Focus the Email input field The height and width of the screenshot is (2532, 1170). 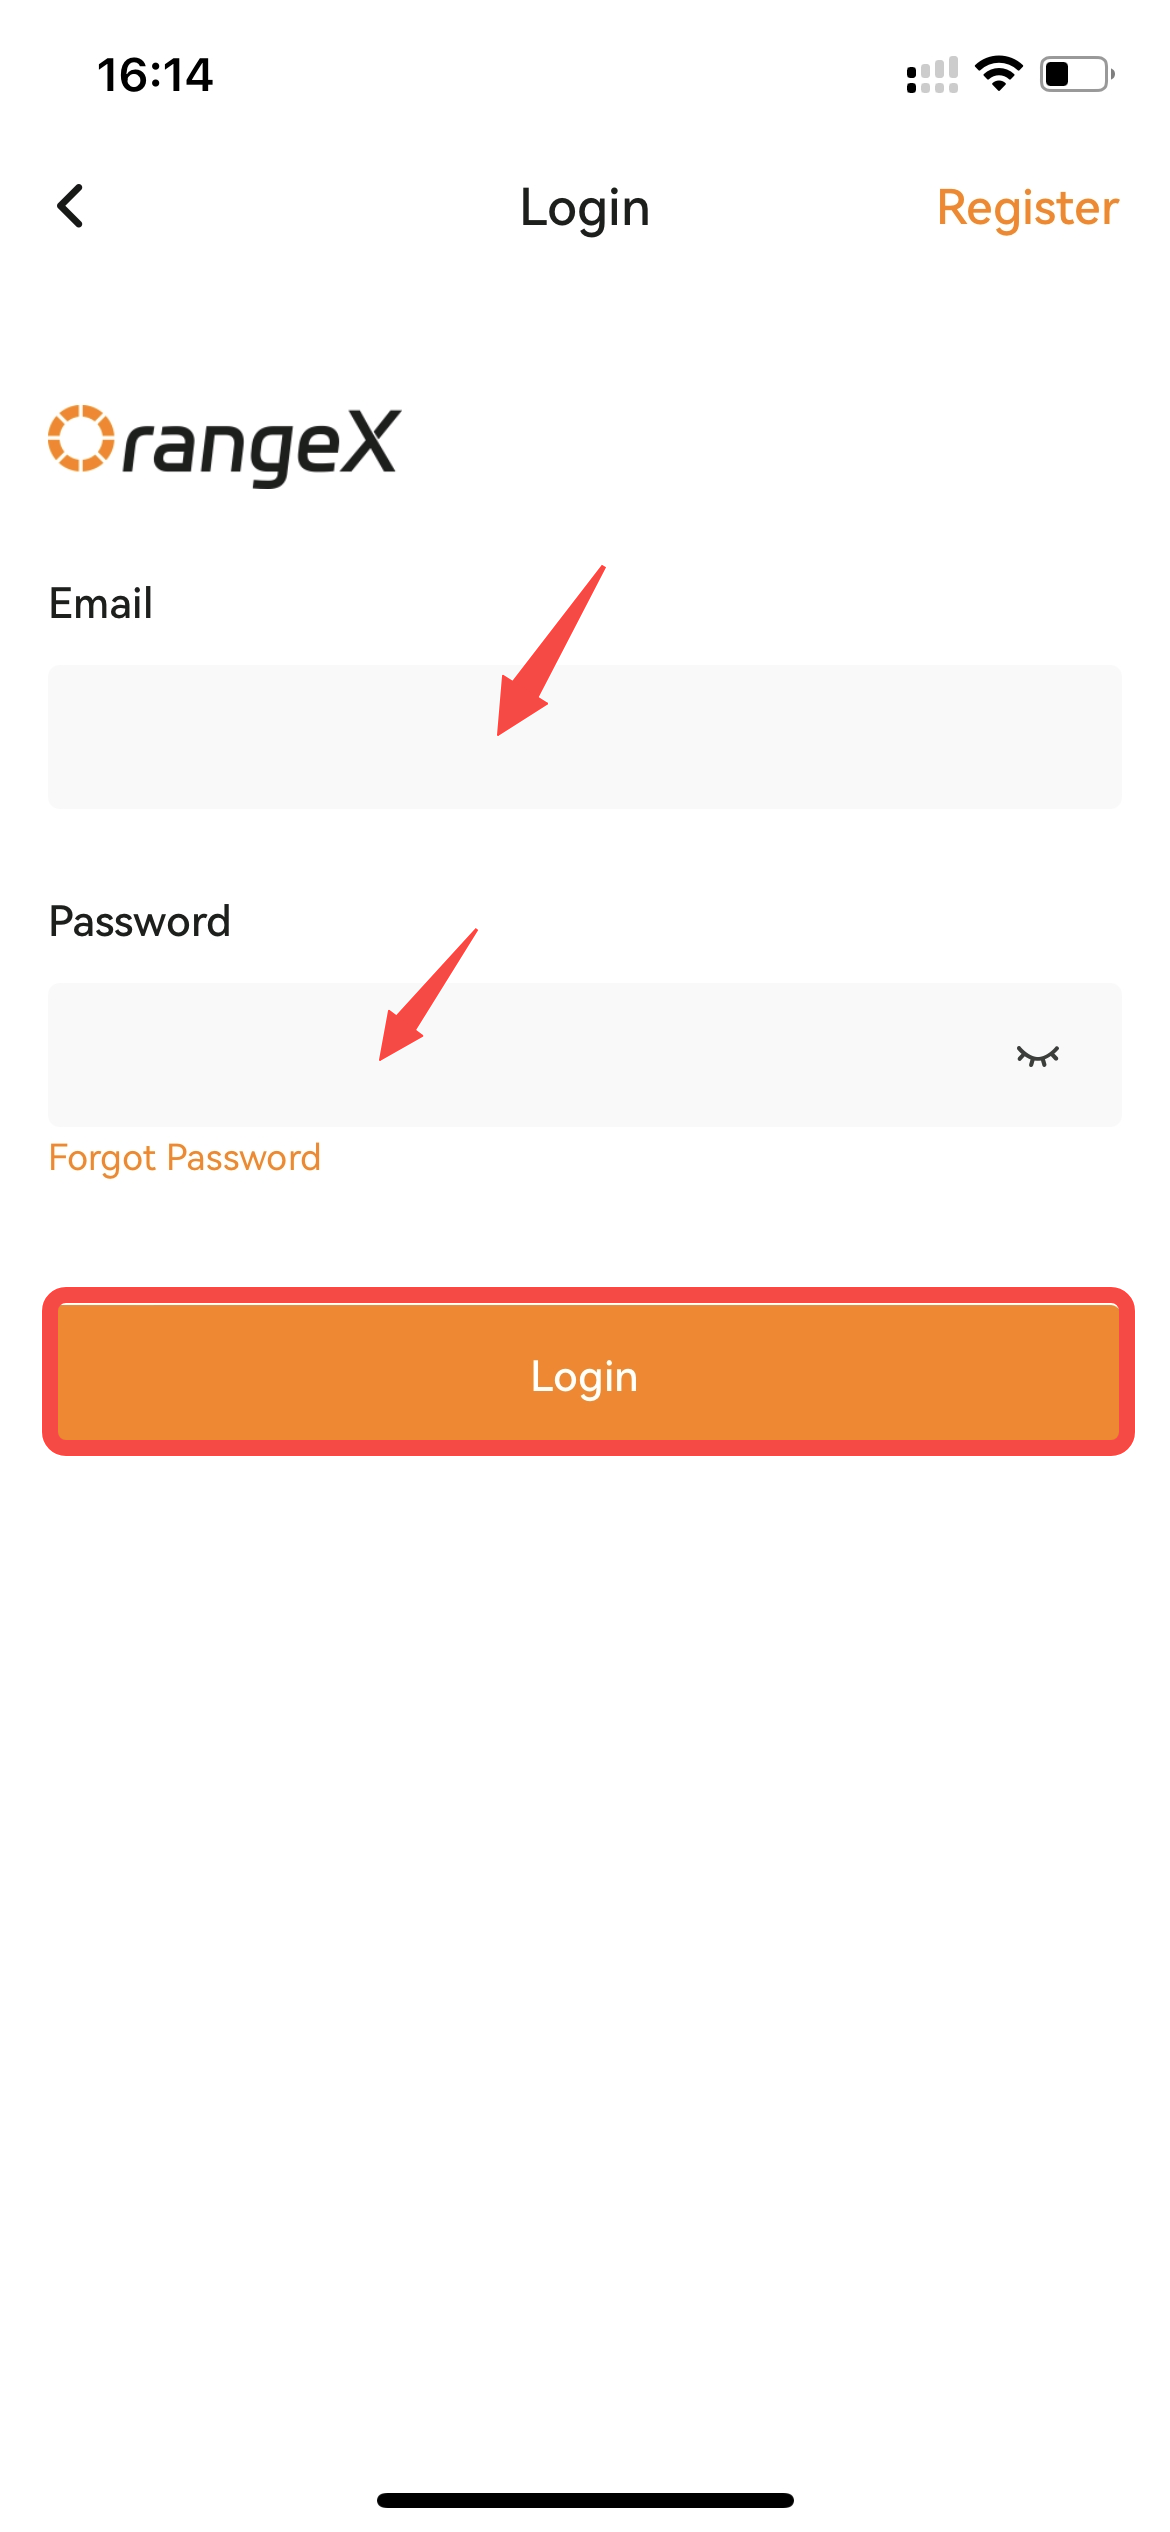585,737
